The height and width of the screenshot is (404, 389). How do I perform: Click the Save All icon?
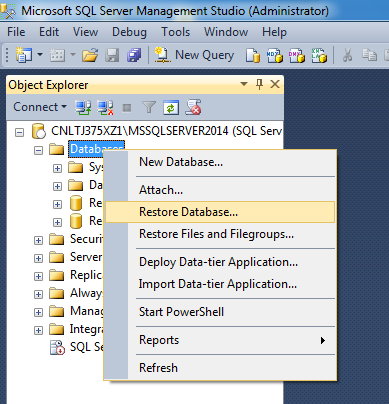tap(134, 55)
